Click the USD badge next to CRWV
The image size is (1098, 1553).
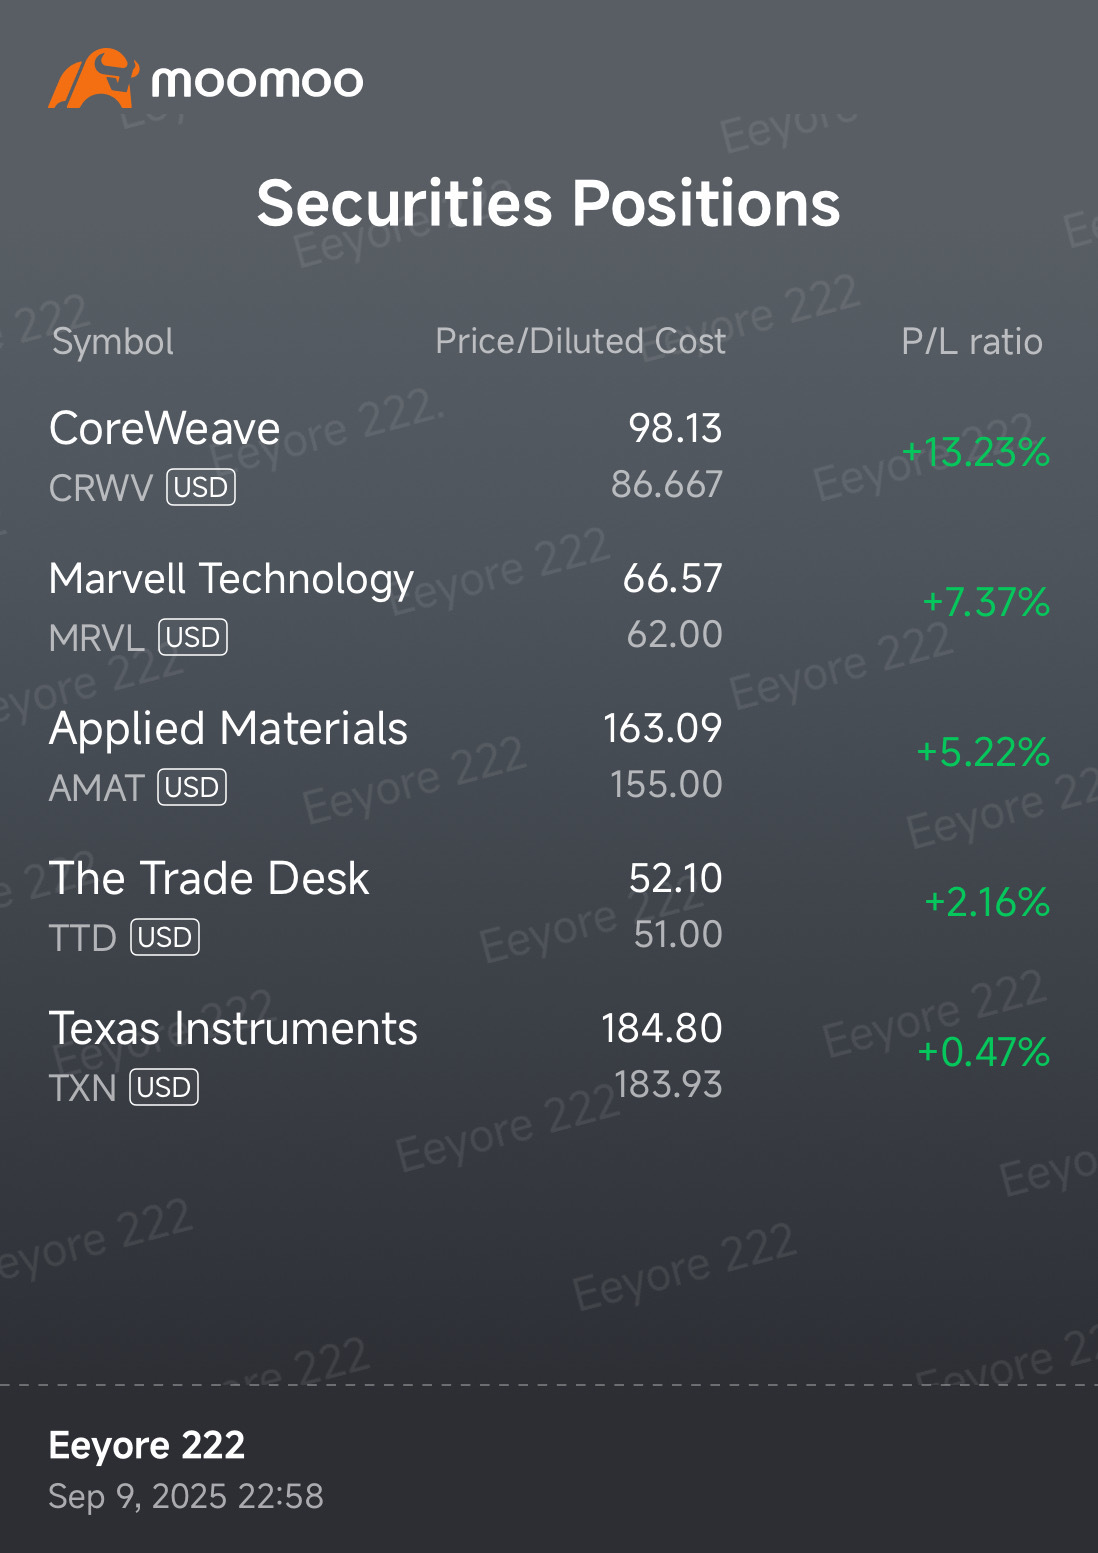coord(201,487)
